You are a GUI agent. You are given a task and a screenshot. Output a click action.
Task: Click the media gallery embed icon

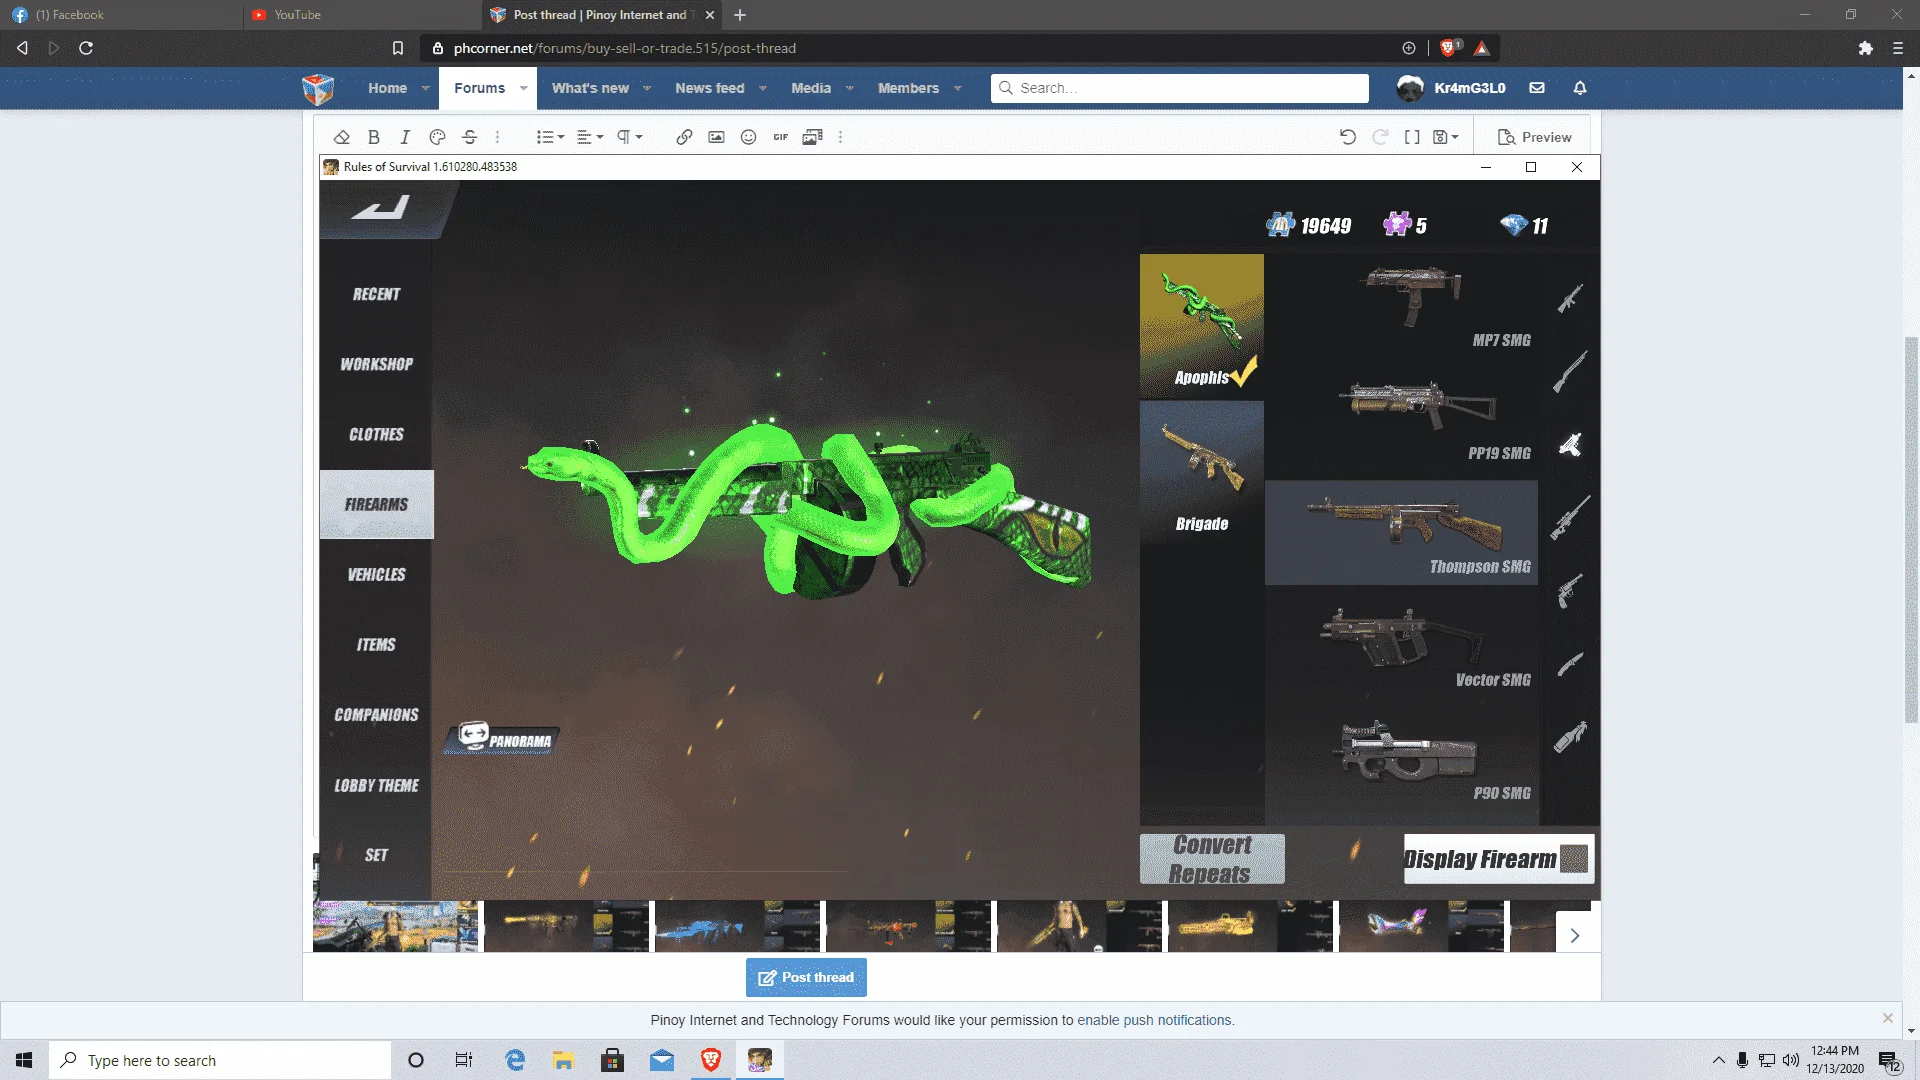point(812,137)
